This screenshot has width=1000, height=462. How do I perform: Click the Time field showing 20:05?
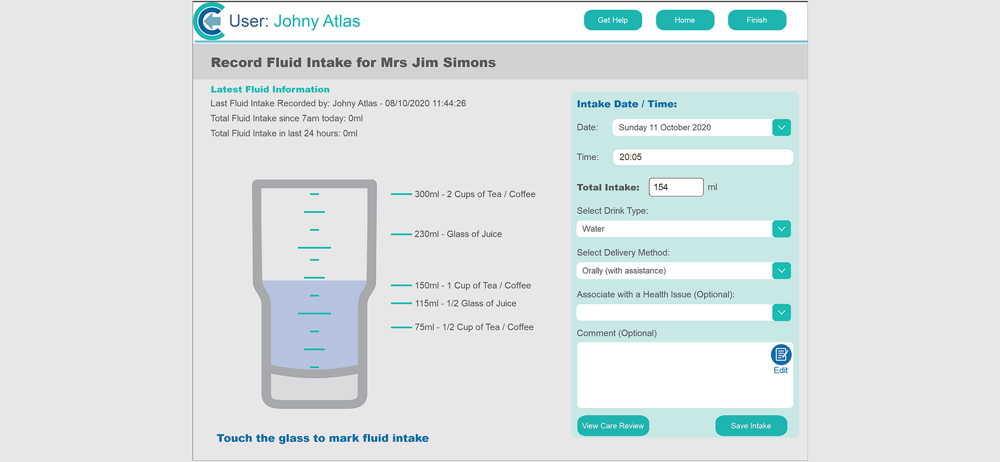[703, 158]
